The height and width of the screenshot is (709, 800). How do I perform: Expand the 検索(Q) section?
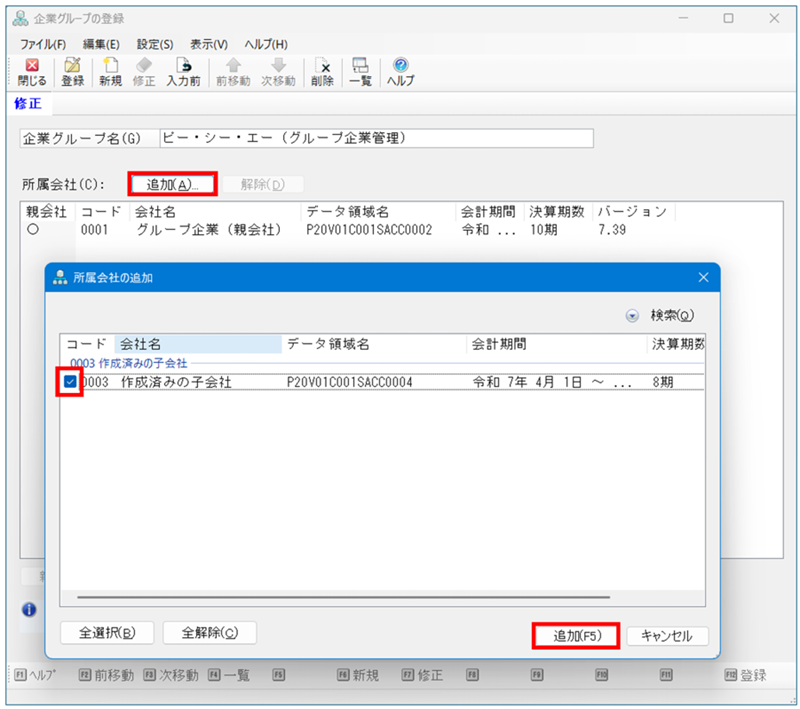coord(632,316)
